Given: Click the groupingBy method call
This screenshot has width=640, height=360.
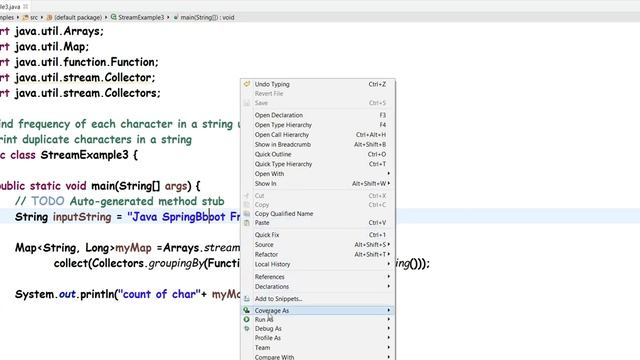Looking at the screenshot, I should tap(176, 264).
